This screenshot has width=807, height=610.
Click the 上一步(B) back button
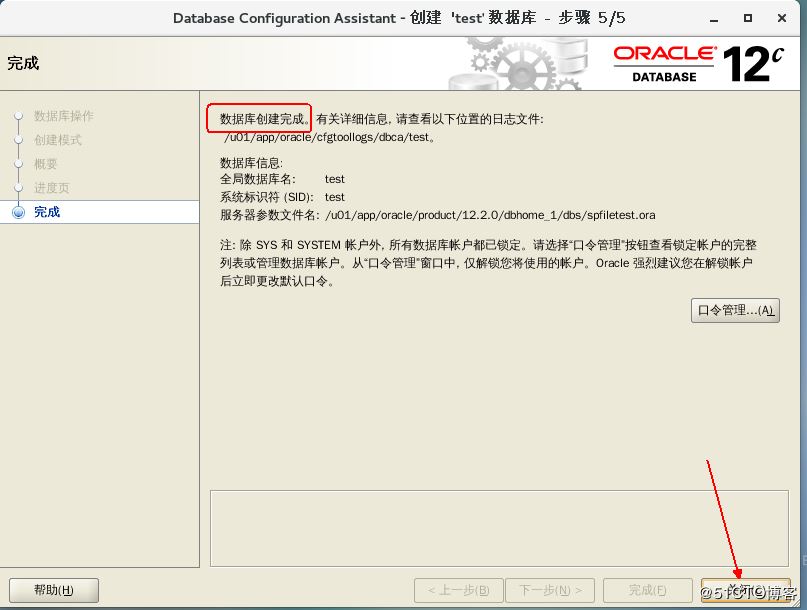click(x=458, y=590)
